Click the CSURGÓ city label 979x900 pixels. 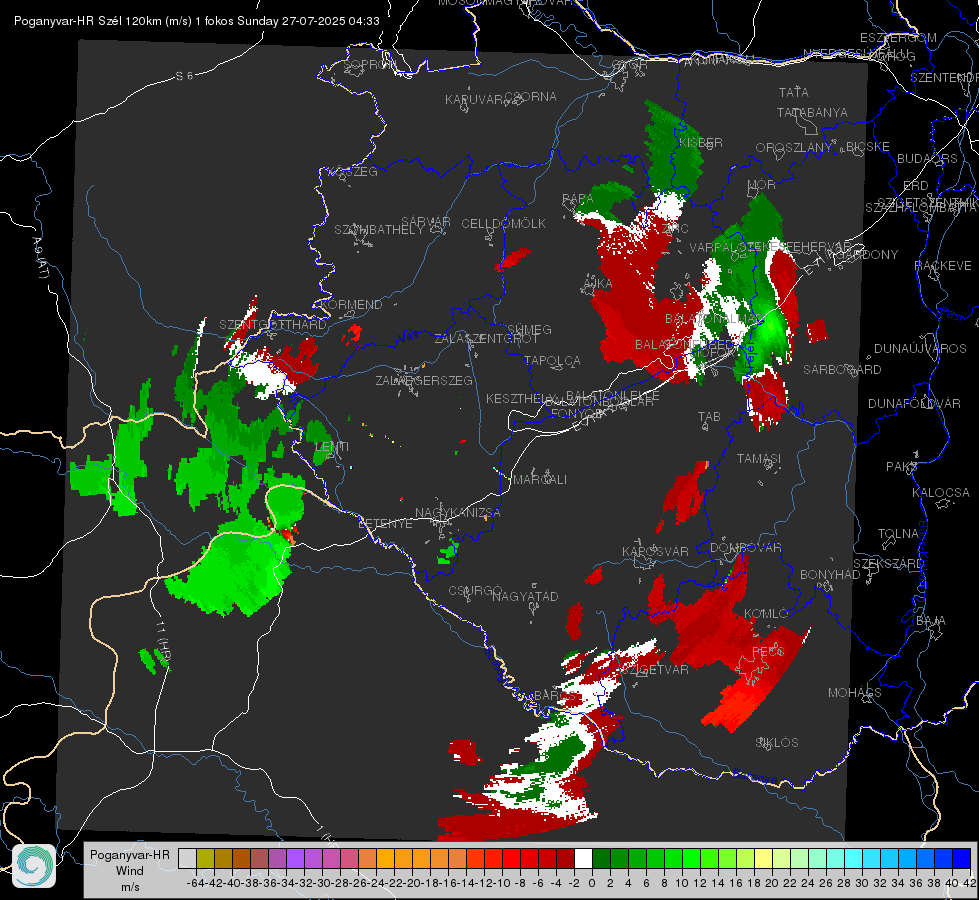tap(475, 590)
